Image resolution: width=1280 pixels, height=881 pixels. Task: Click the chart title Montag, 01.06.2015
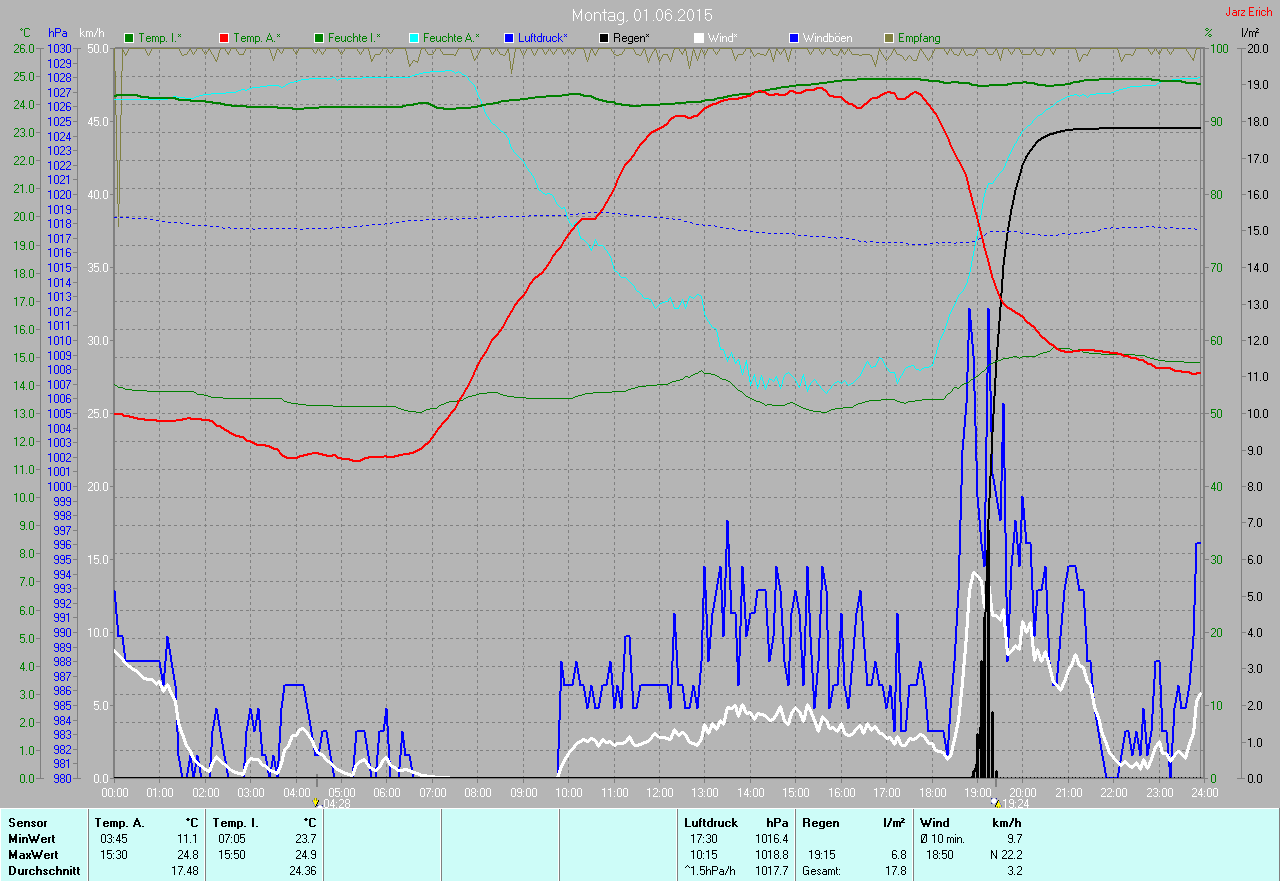click(x=642, y=15)
